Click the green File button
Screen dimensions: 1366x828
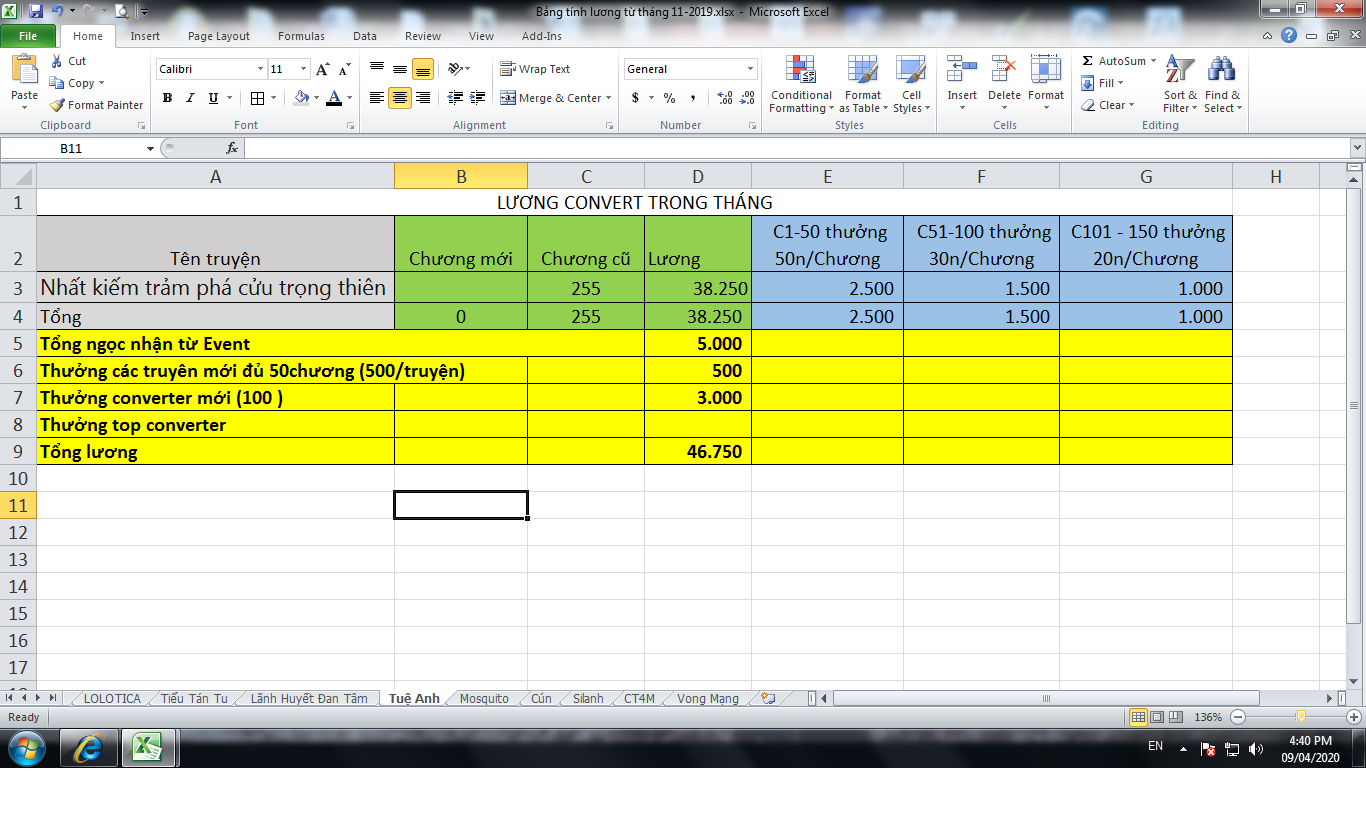pyautogui.click(x=28, y=36)
